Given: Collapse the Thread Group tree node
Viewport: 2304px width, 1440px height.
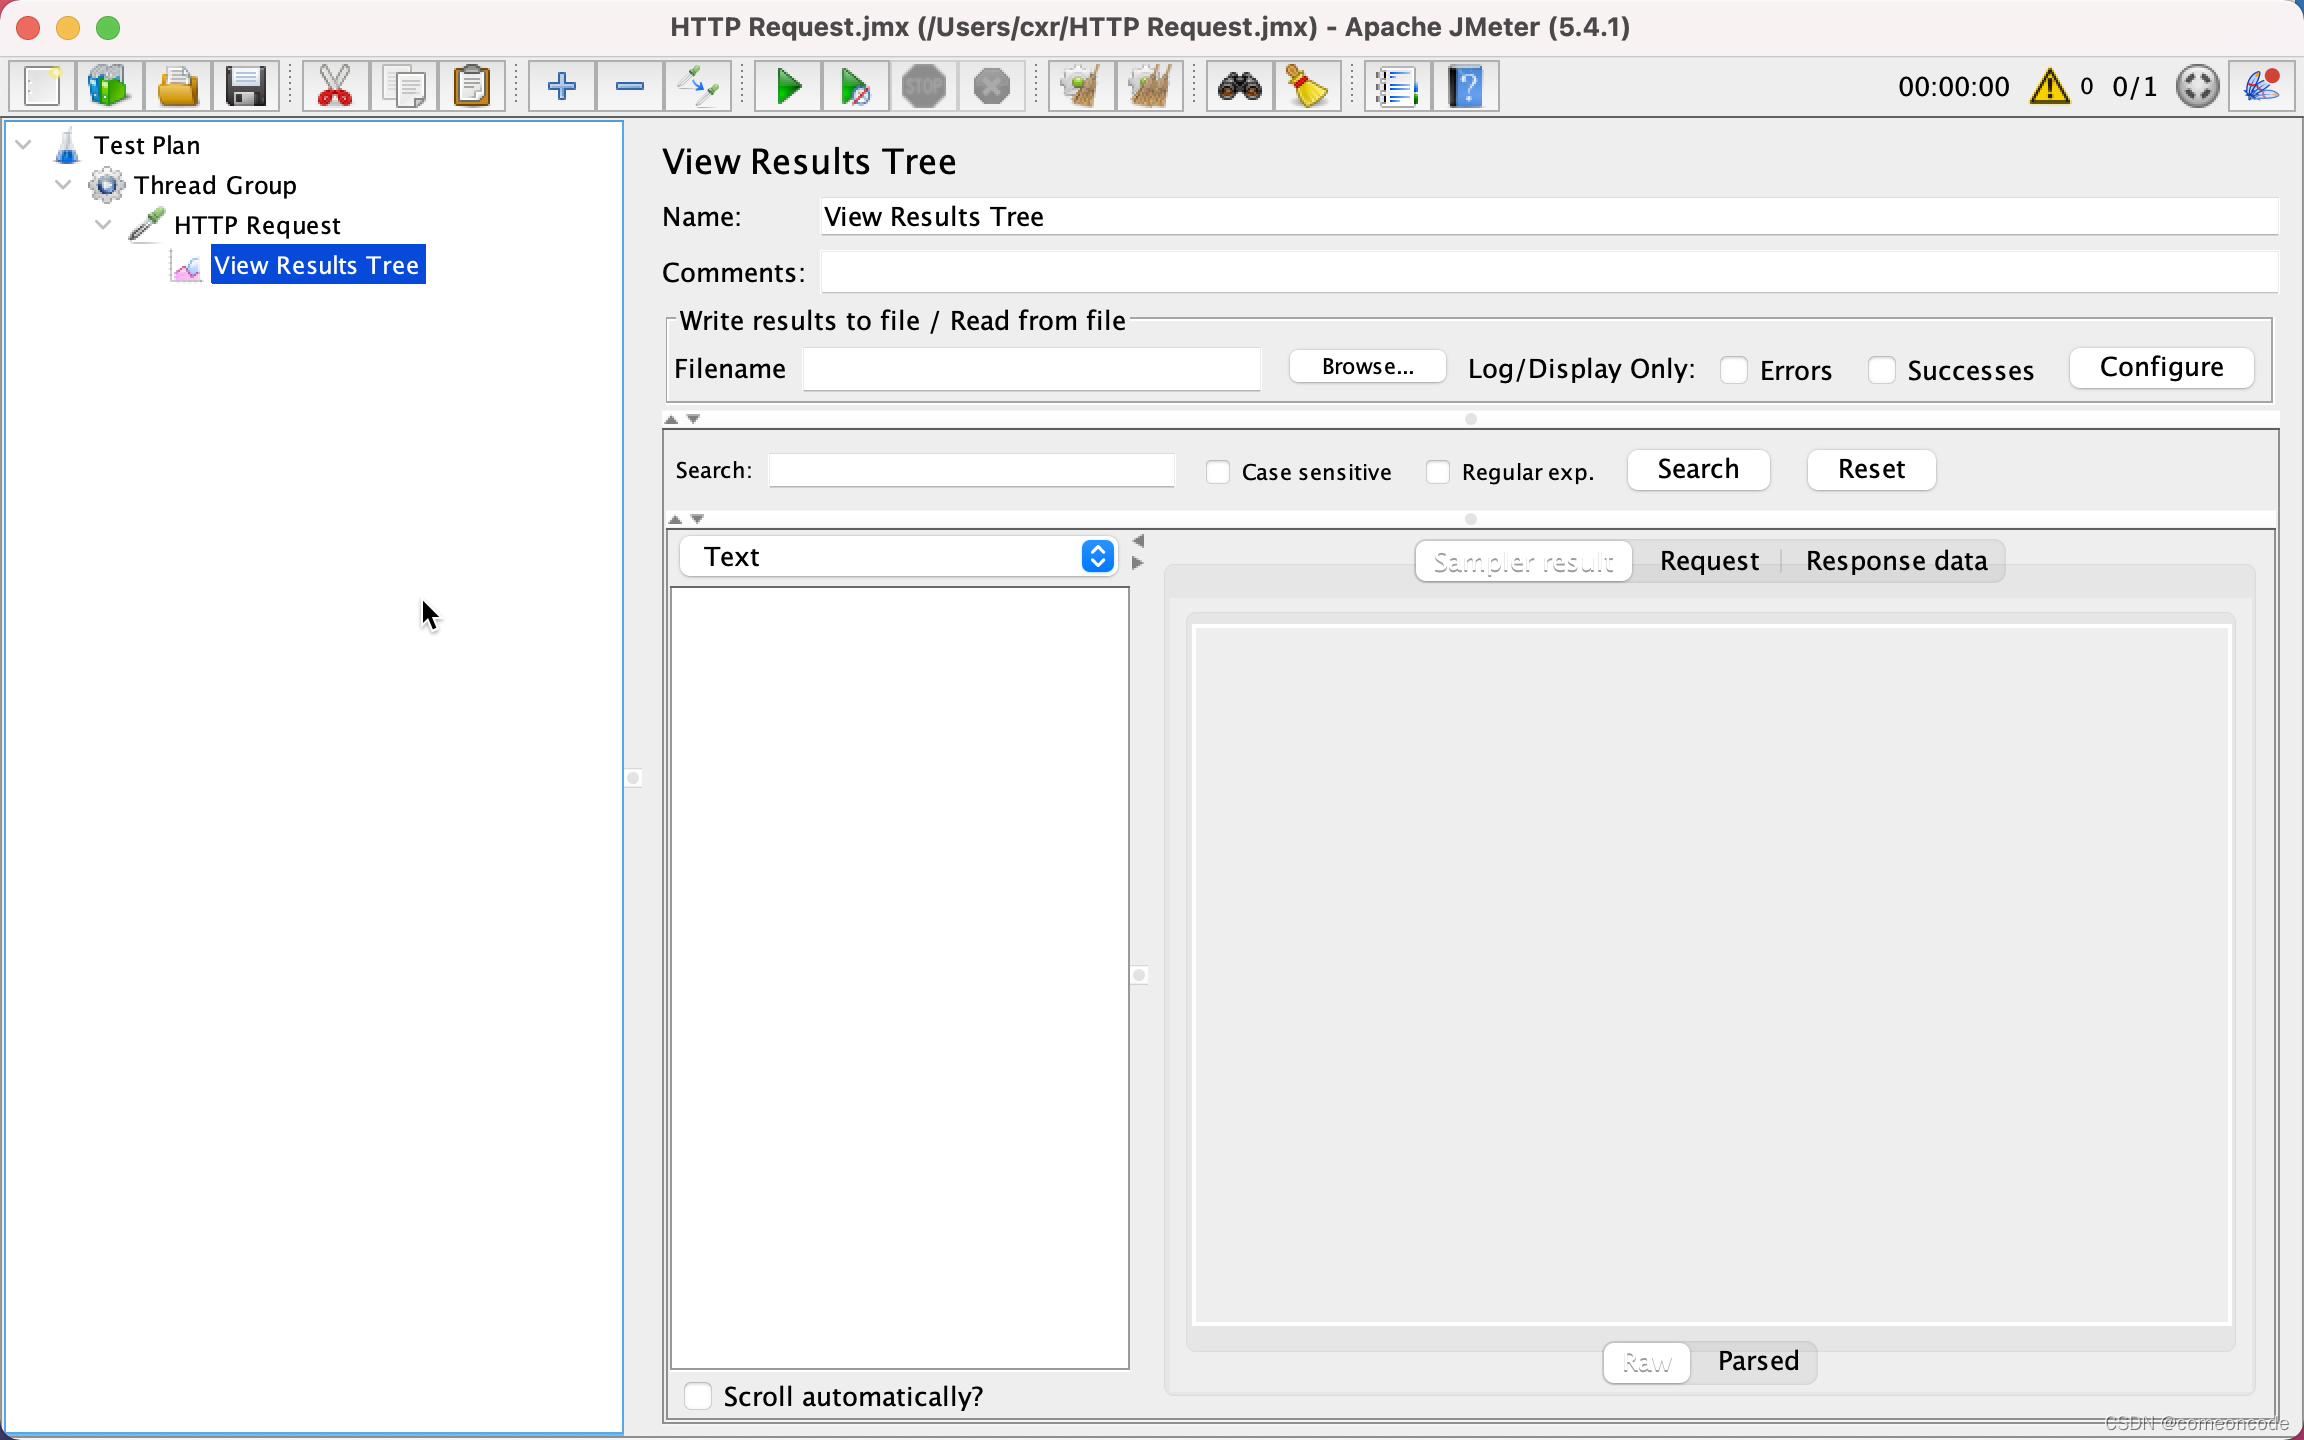Looking at the screenshot, I should pos(63,185).
